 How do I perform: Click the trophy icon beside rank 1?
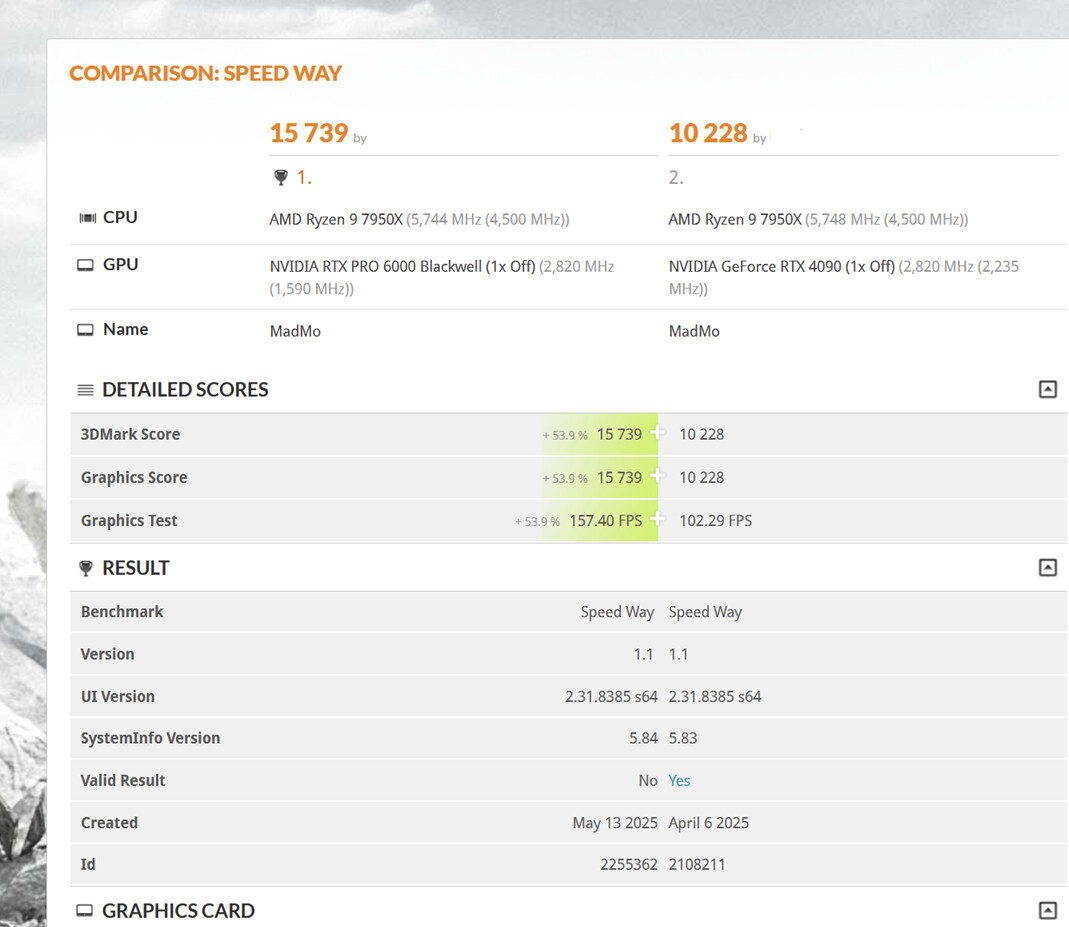coord(280,178)
